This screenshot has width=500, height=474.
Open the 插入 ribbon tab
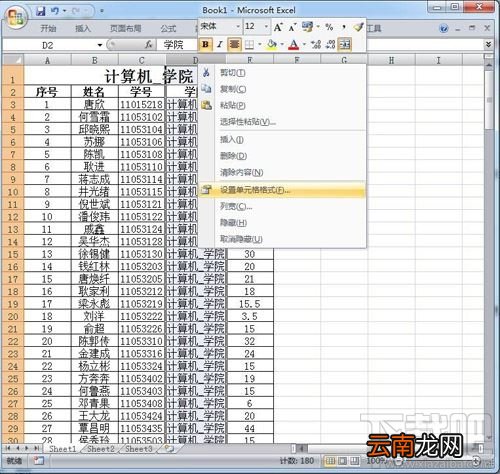coord(83,29)
